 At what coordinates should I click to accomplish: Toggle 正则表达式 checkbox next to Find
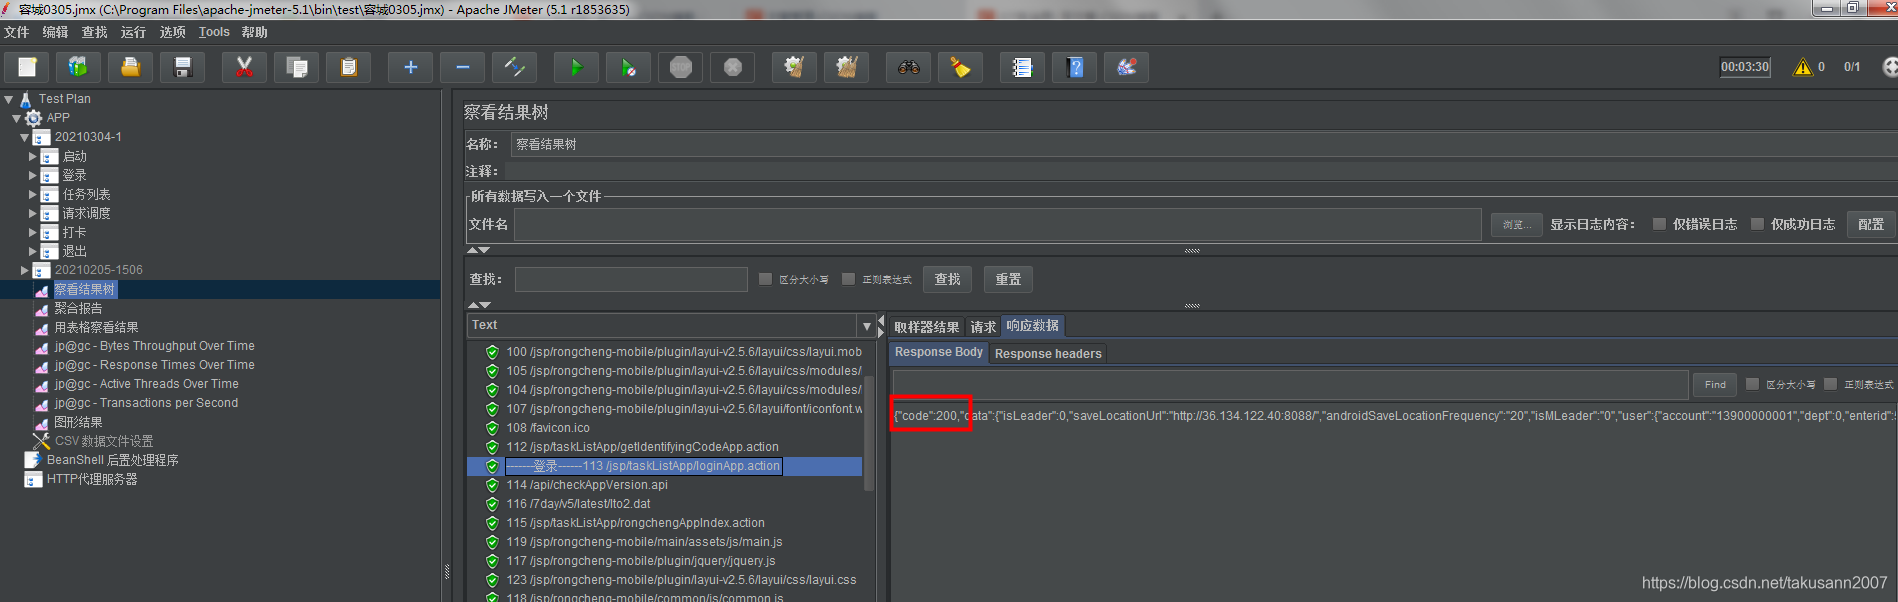(x=1830, y=384)
